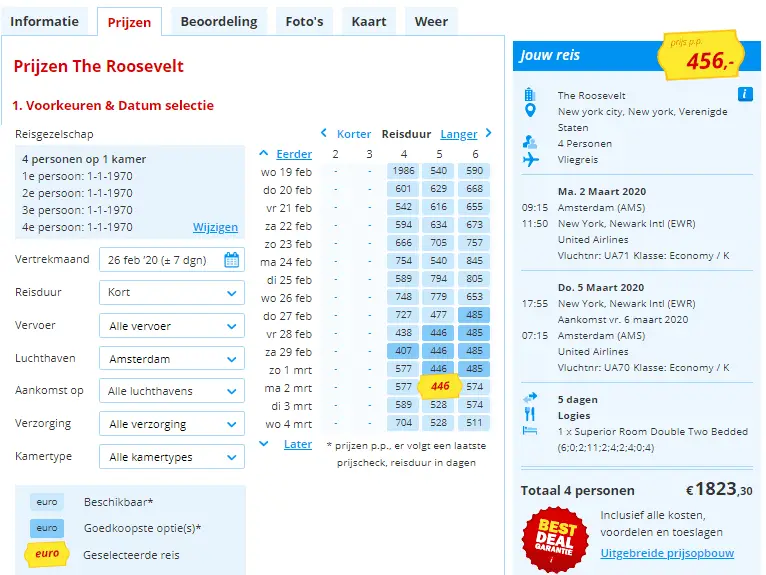Viewport: 766px width, 575px height.
Task: Click the Wijzigen link
Action: pyautogui.click(x=215, y=227)
